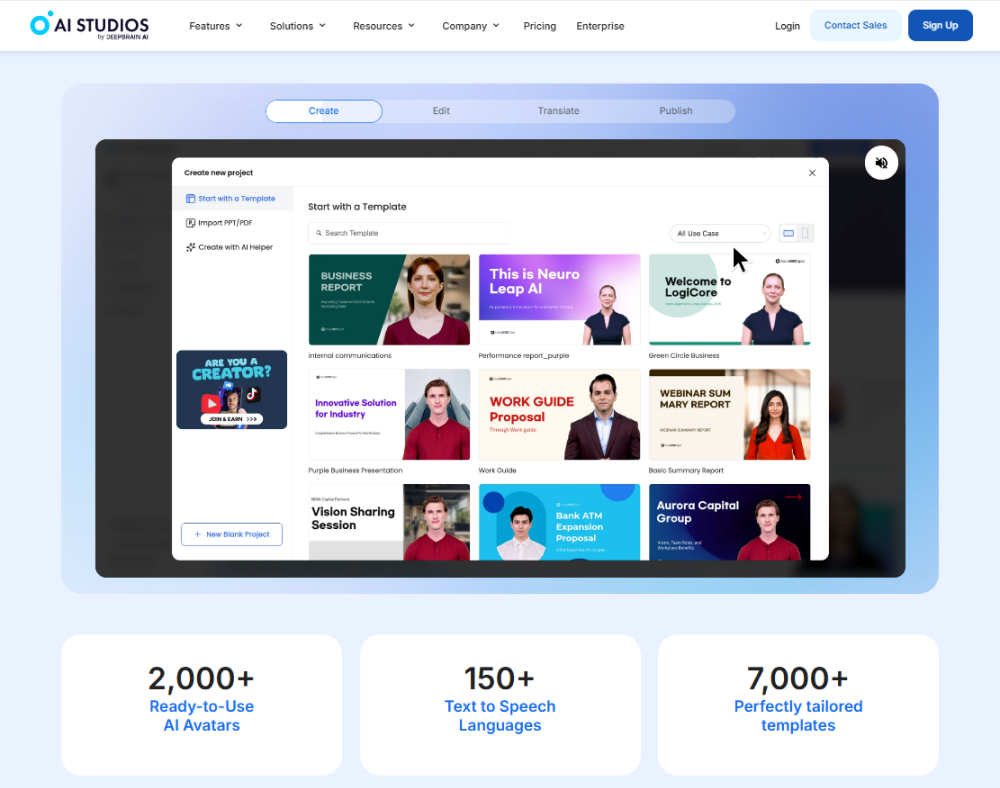Click the Performance report_purple caption

[x=524, y=356]
